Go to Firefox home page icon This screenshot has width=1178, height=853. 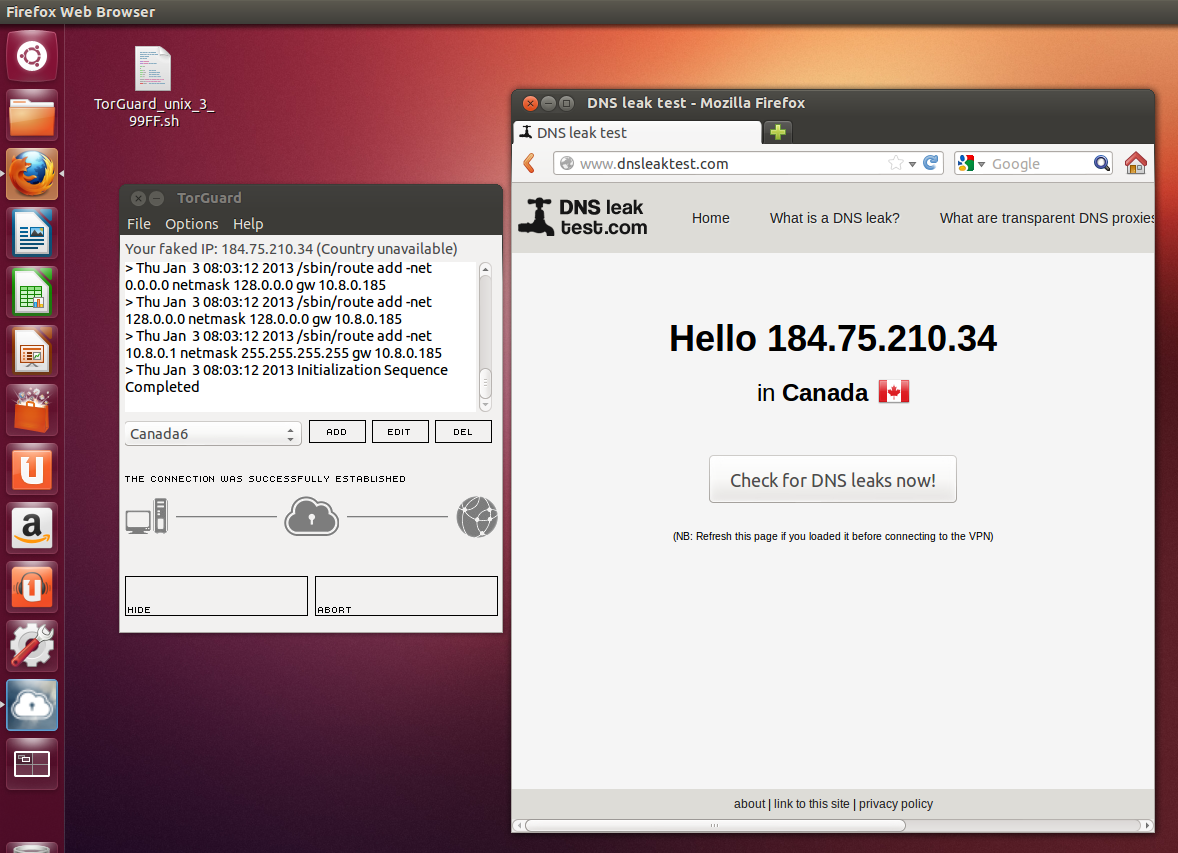tap(1136, 163)
